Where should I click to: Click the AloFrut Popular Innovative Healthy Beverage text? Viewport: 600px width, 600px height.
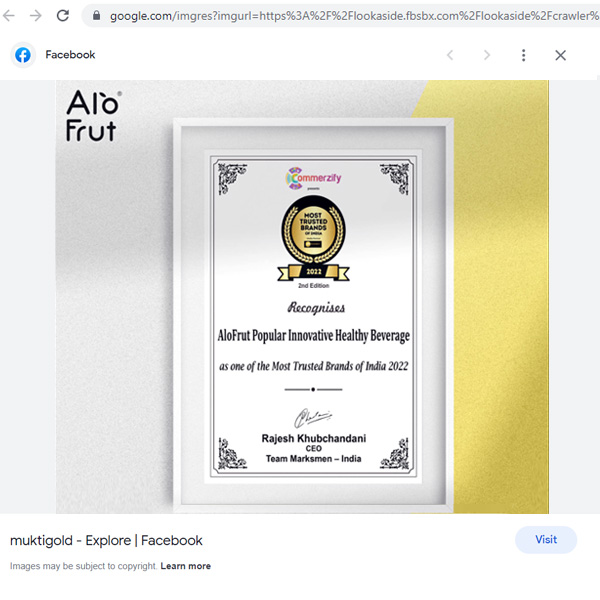[x=314, y=336]
